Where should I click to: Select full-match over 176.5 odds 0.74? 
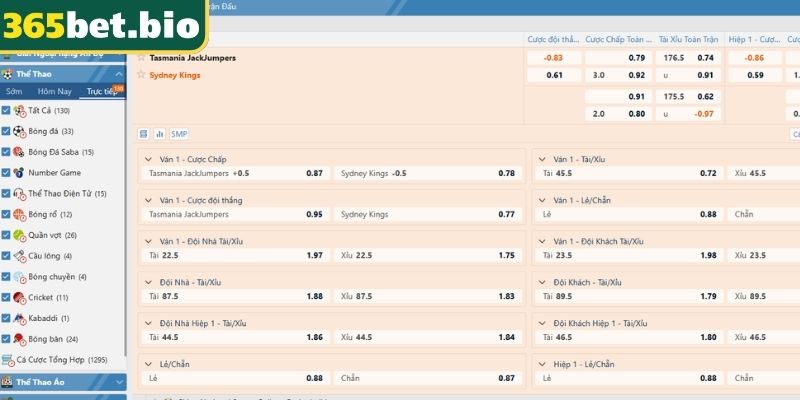pyautogui.click(x=688, y=58)
